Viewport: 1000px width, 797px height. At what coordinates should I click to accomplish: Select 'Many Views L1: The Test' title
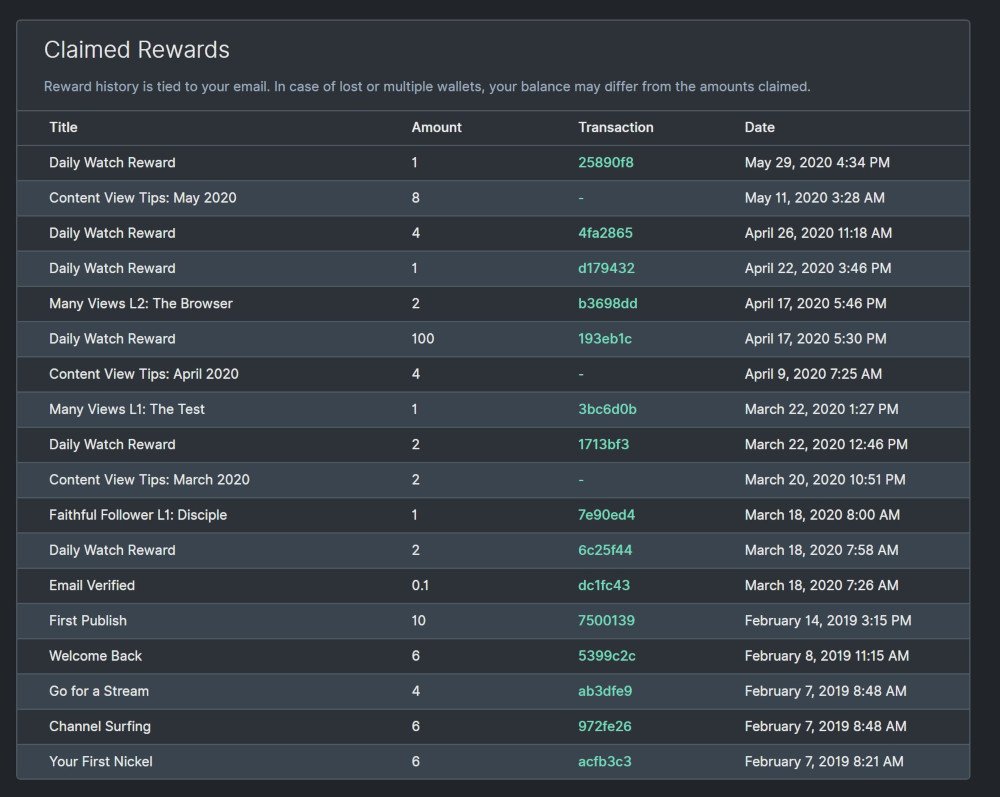[126, 409]
